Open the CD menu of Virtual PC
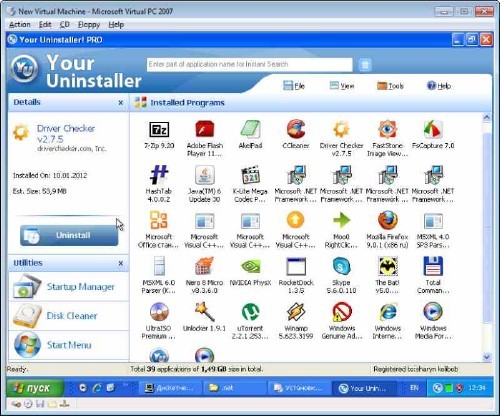 65,25
